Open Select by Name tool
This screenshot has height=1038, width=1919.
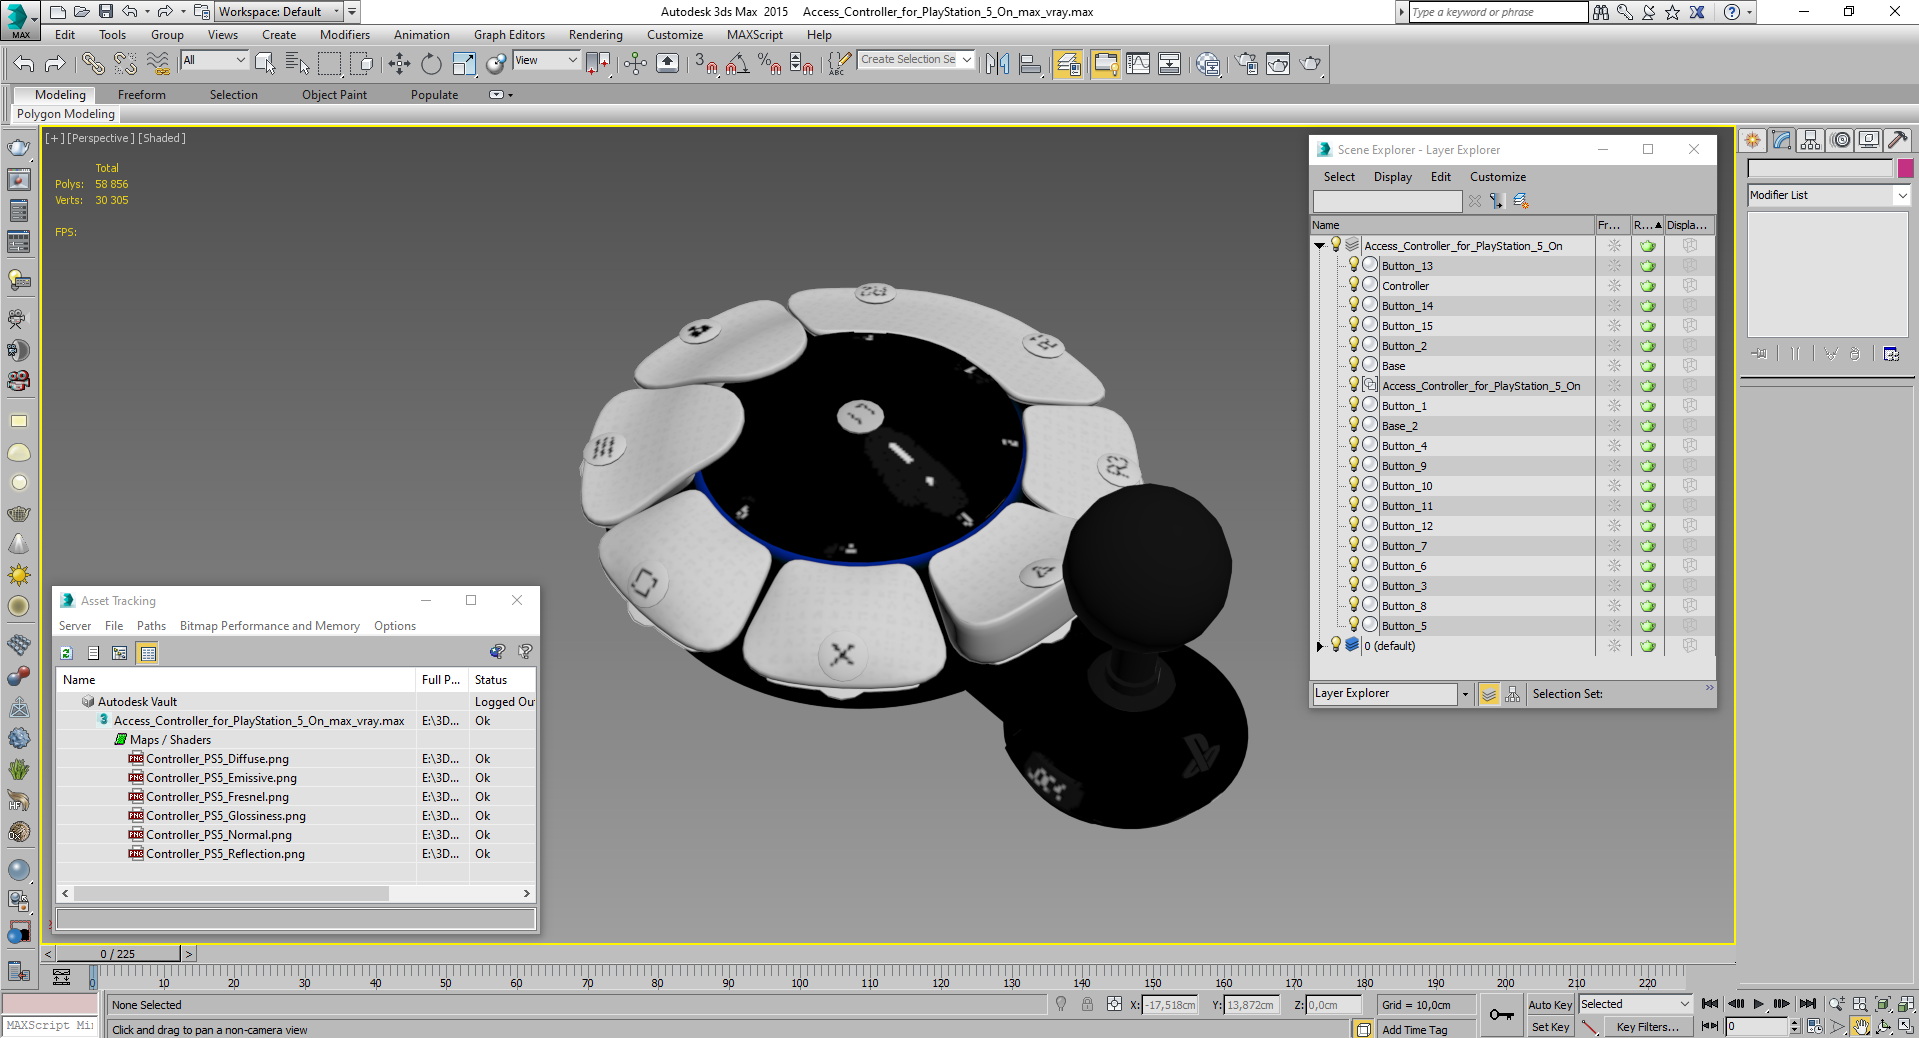tap(297, 64)
